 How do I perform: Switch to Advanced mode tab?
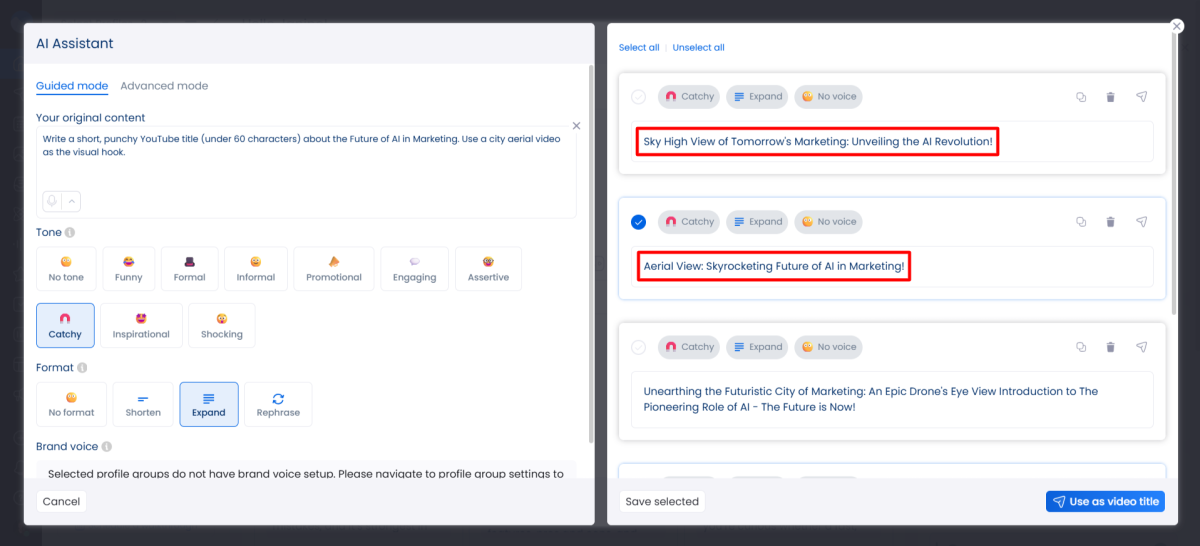164,86
